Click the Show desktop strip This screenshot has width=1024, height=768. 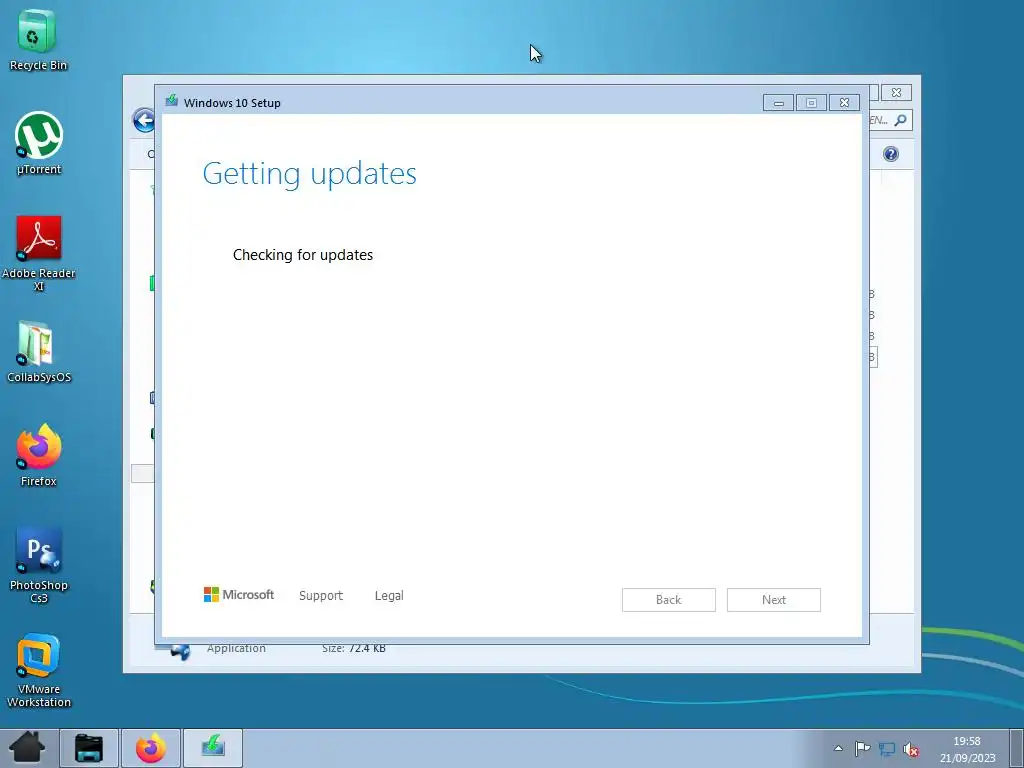point(1017,748)
